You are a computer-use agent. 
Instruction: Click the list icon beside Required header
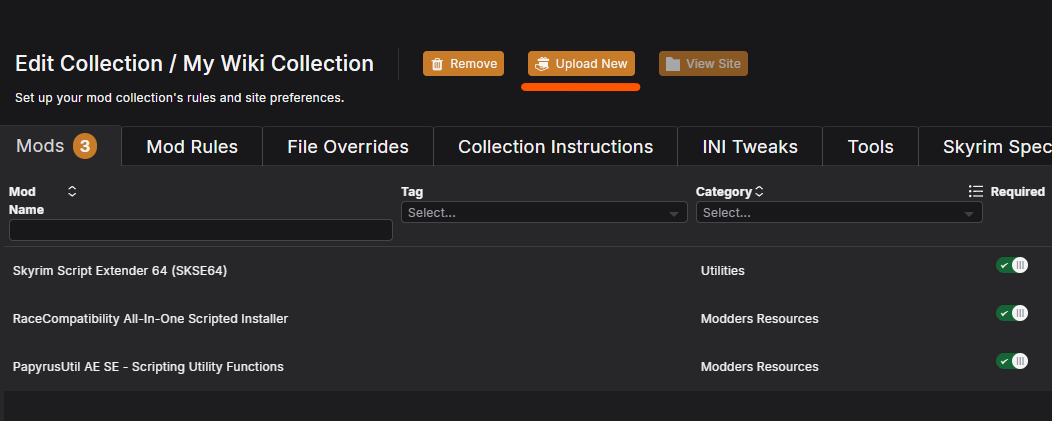coord(976,191)
